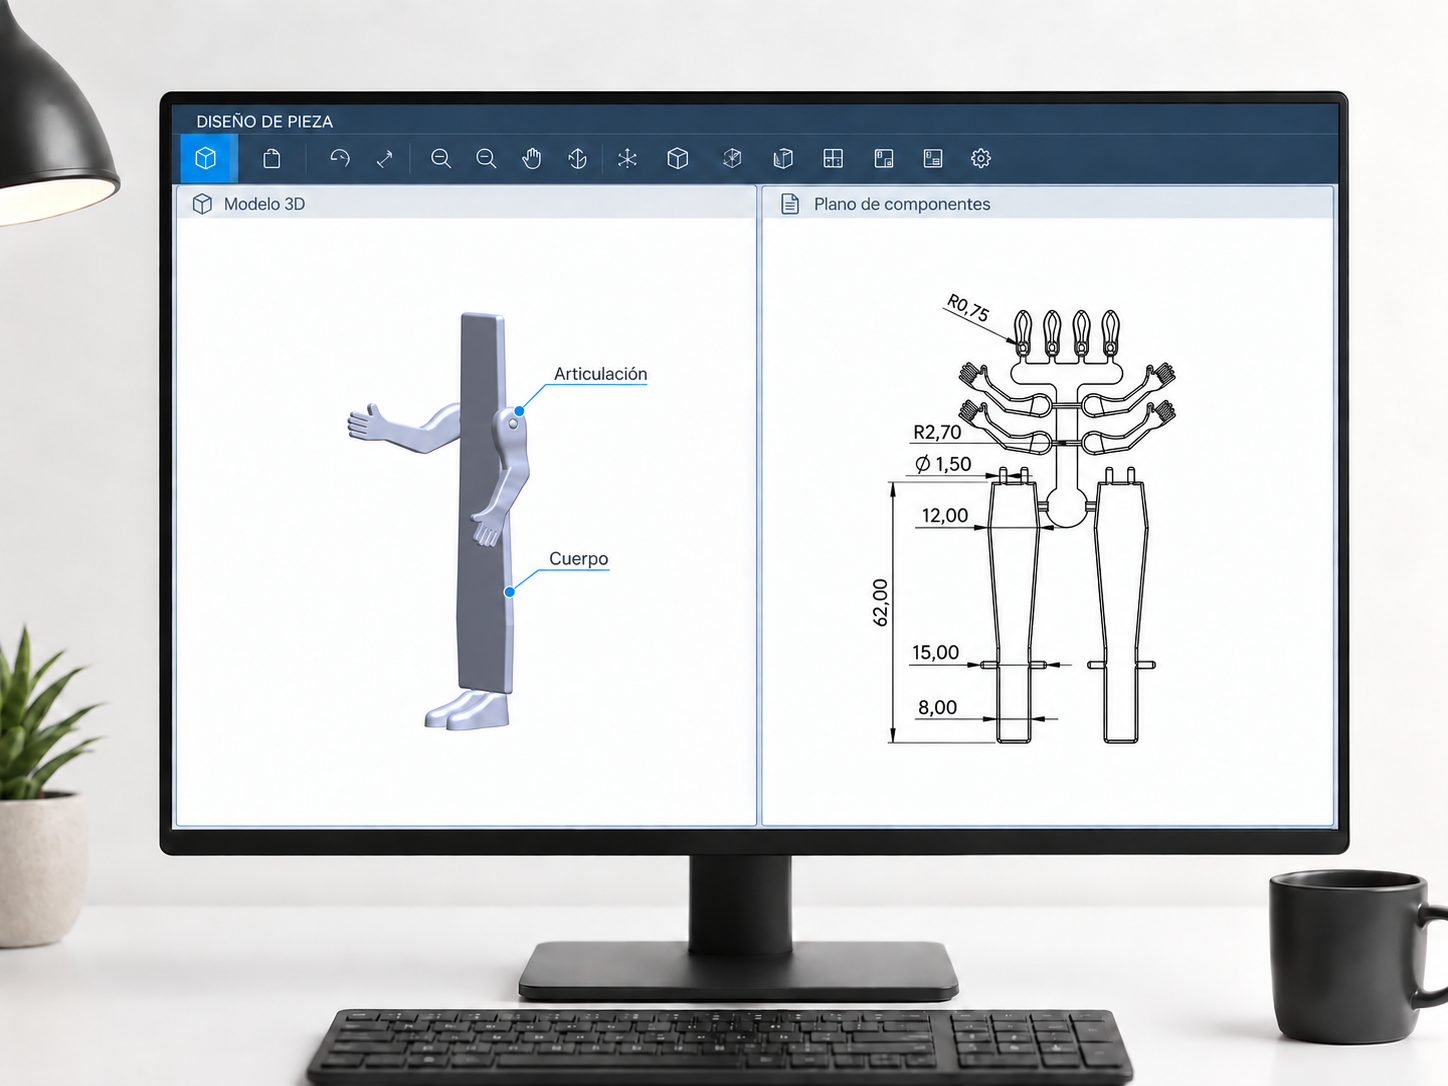
Task: Click the DISEÑO DE PIEZA title
Action: point(265,121)
